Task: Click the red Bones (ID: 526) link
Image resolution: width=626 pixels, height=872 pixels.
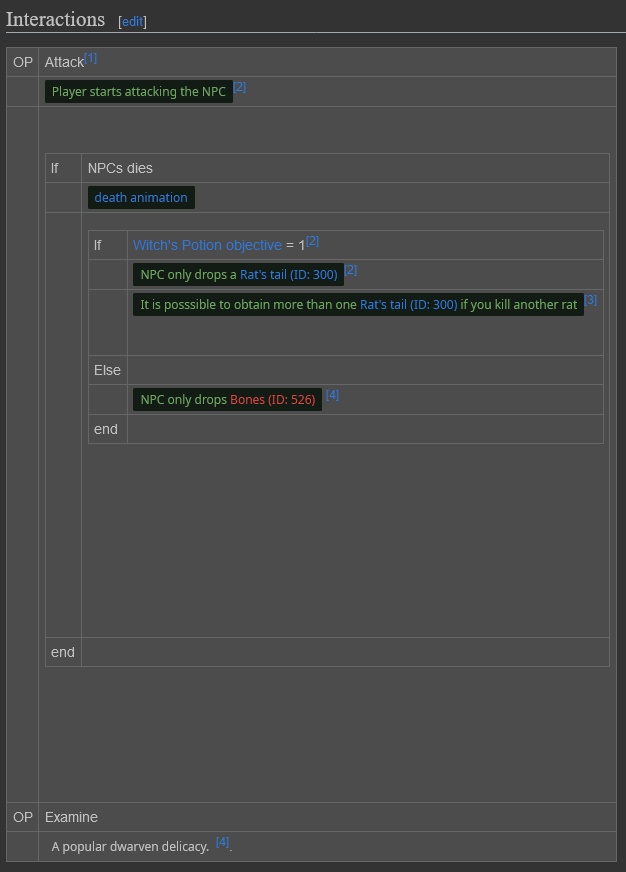Action: [273, 400]
